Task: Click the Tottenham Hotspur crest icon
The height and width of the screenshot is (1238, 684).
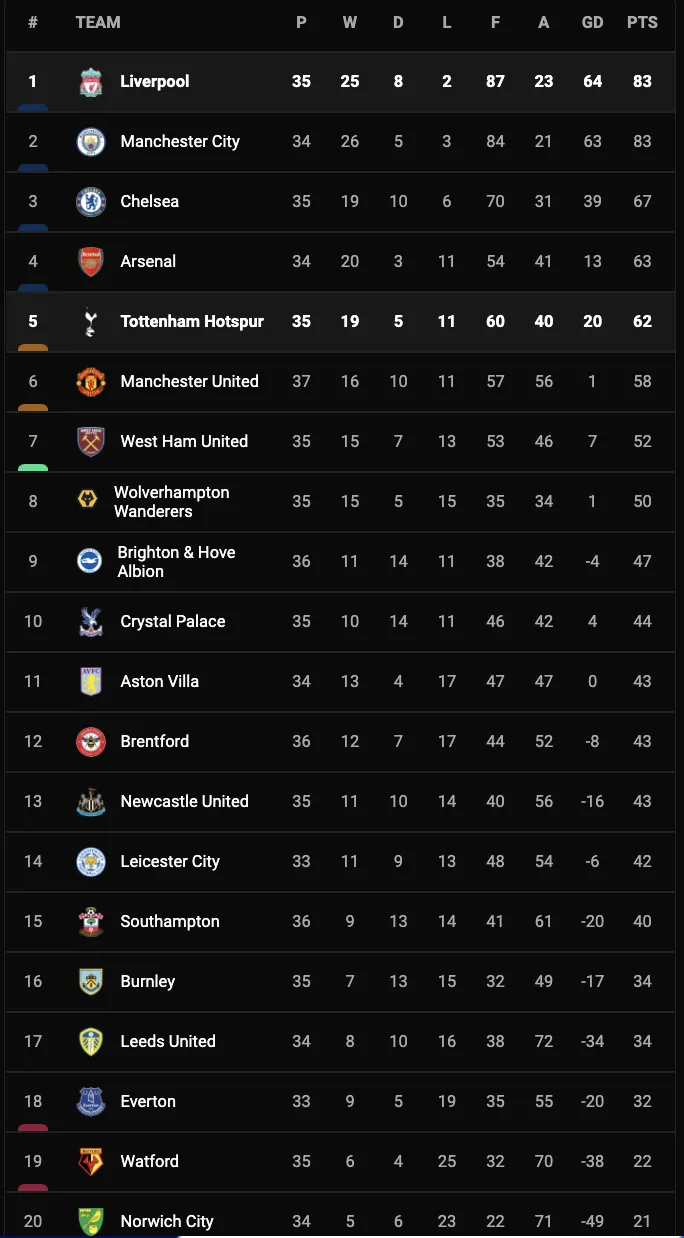Action: coord(91,322)
